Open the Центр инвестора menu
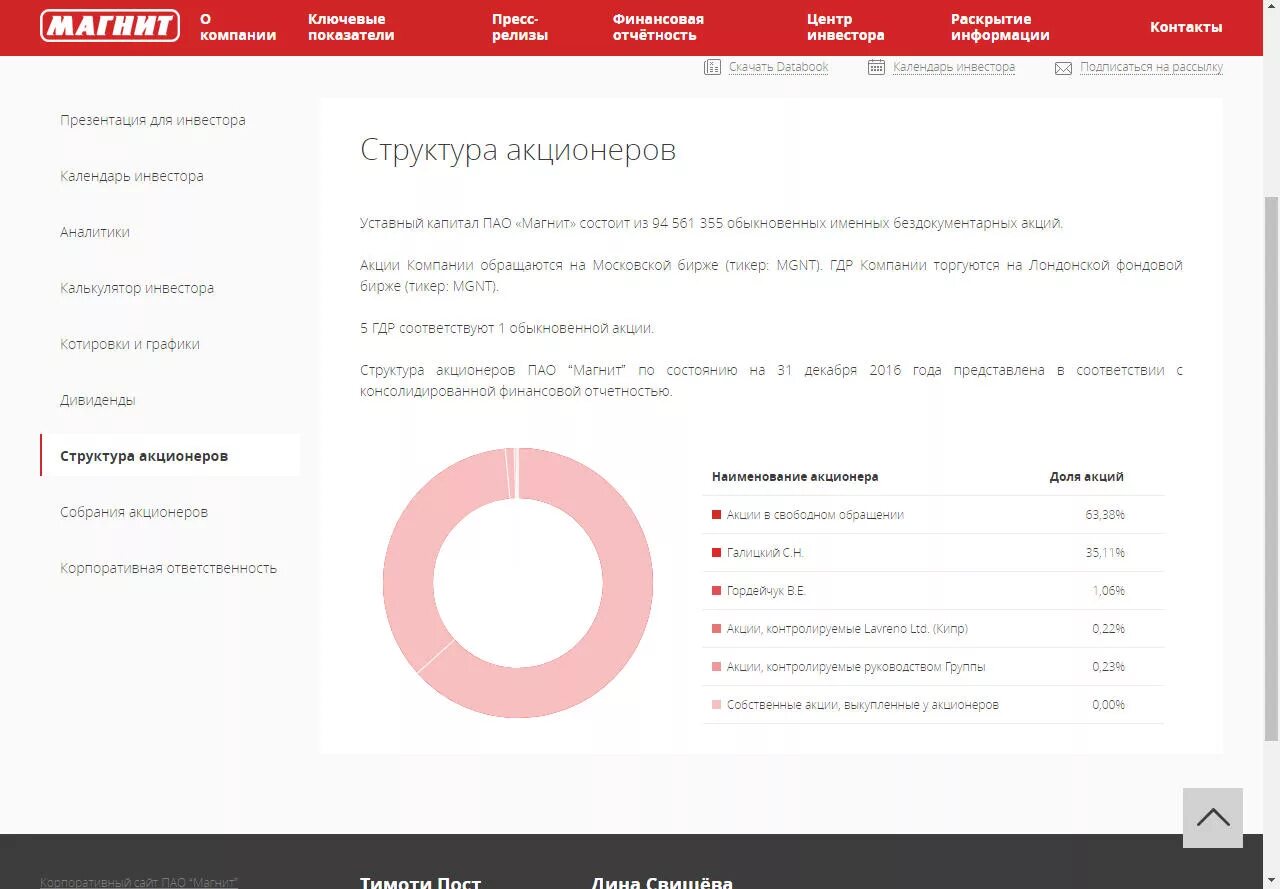This screenshot has width=1280, height=889. click(x=846, y=27)
